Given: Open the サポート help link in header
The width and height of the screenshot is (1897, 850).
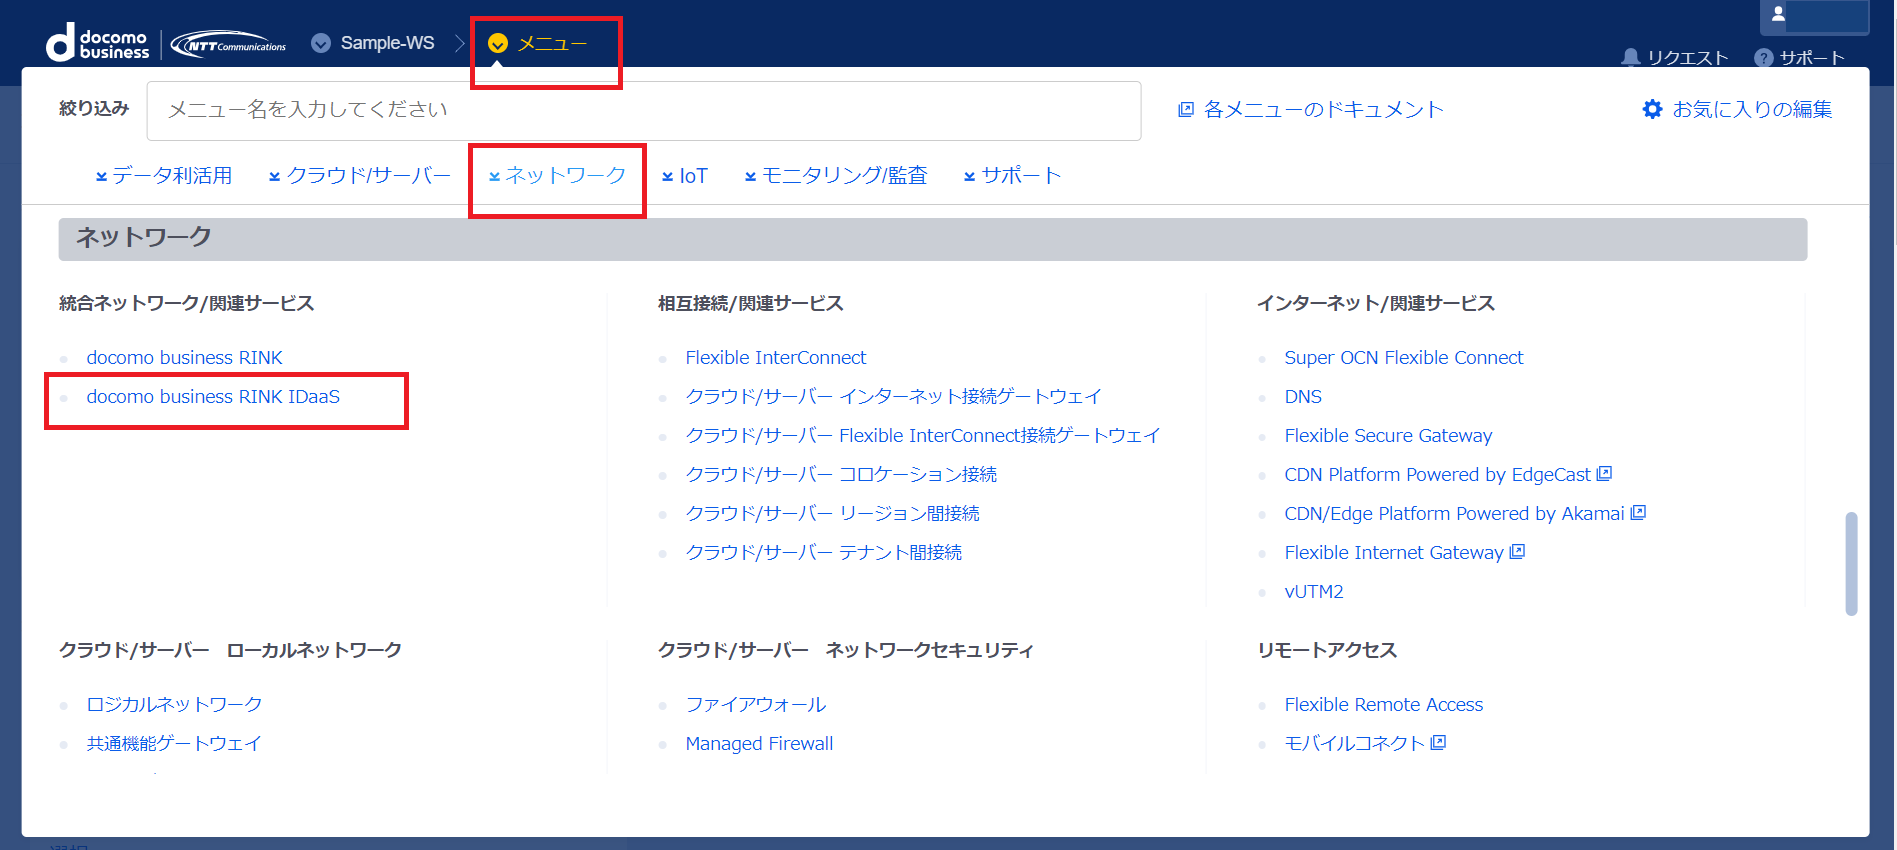Looking at the screenshot, I should coord(1800,58).
